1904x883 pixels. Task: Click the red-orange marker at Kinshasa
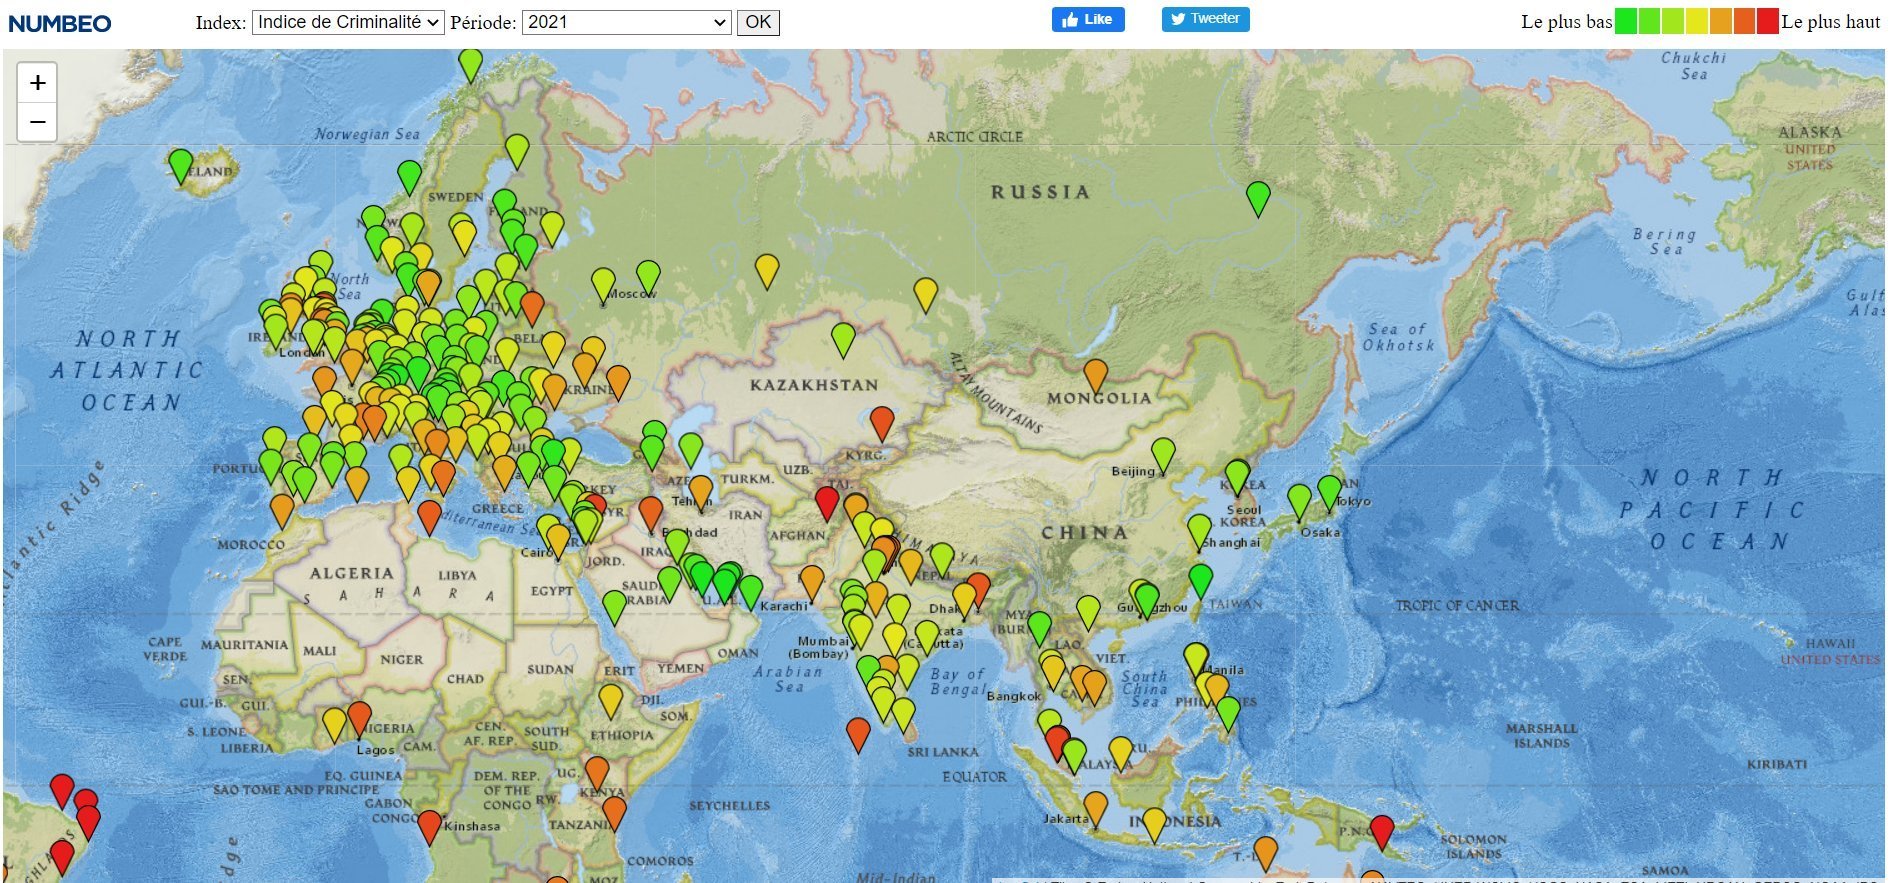429,826
